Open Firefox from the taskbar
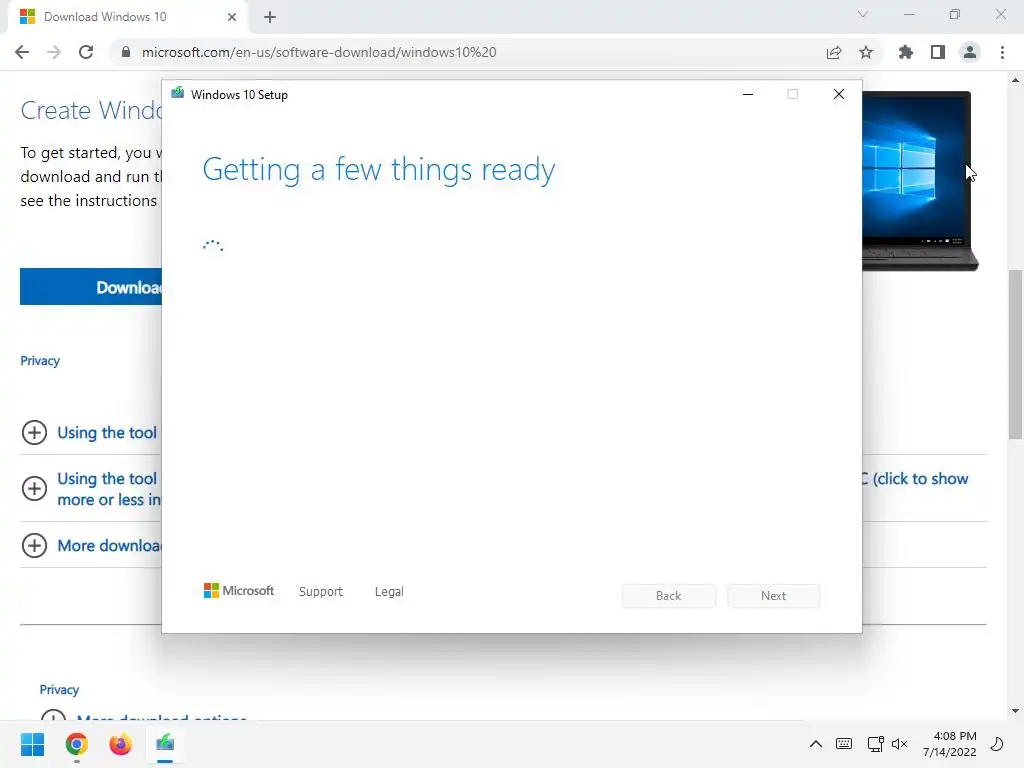 coord(121,744)
